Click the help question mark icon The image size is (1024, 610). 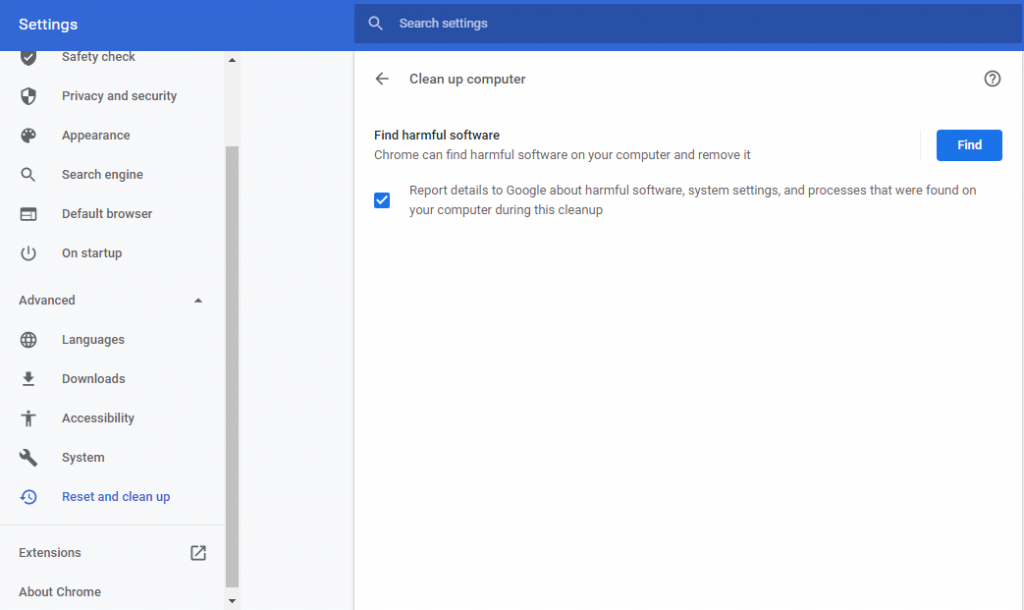[x=992, y=78]
